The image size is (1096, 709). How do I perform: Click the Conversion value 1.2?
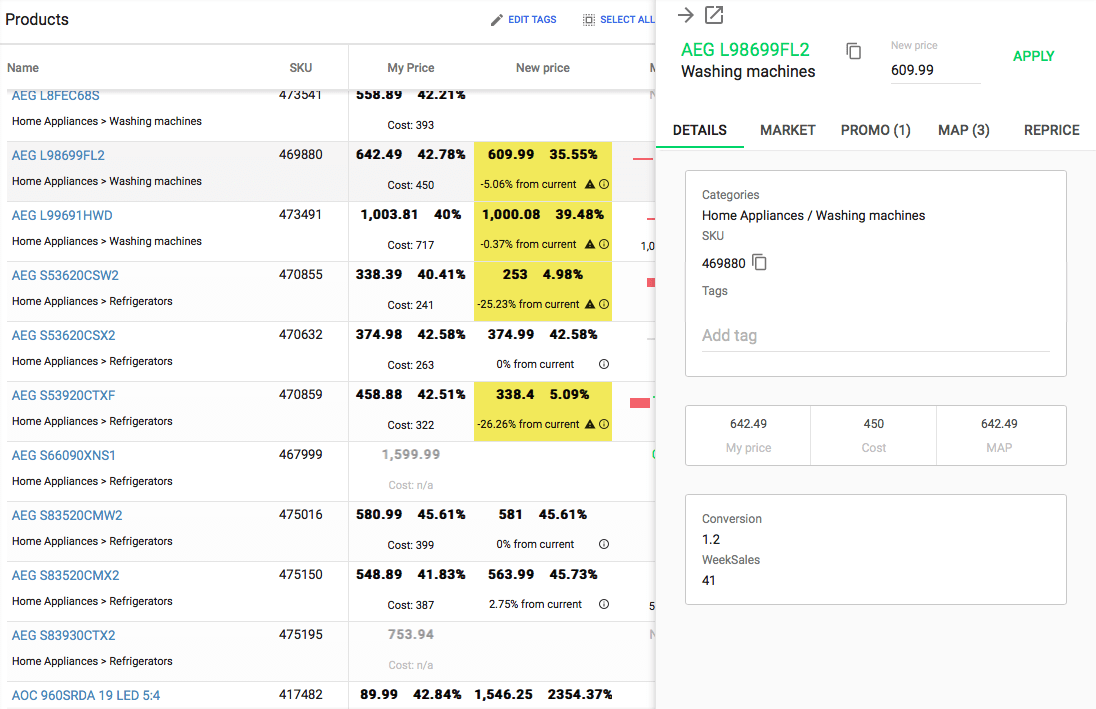pyautogui.click(x=711, y=539)
